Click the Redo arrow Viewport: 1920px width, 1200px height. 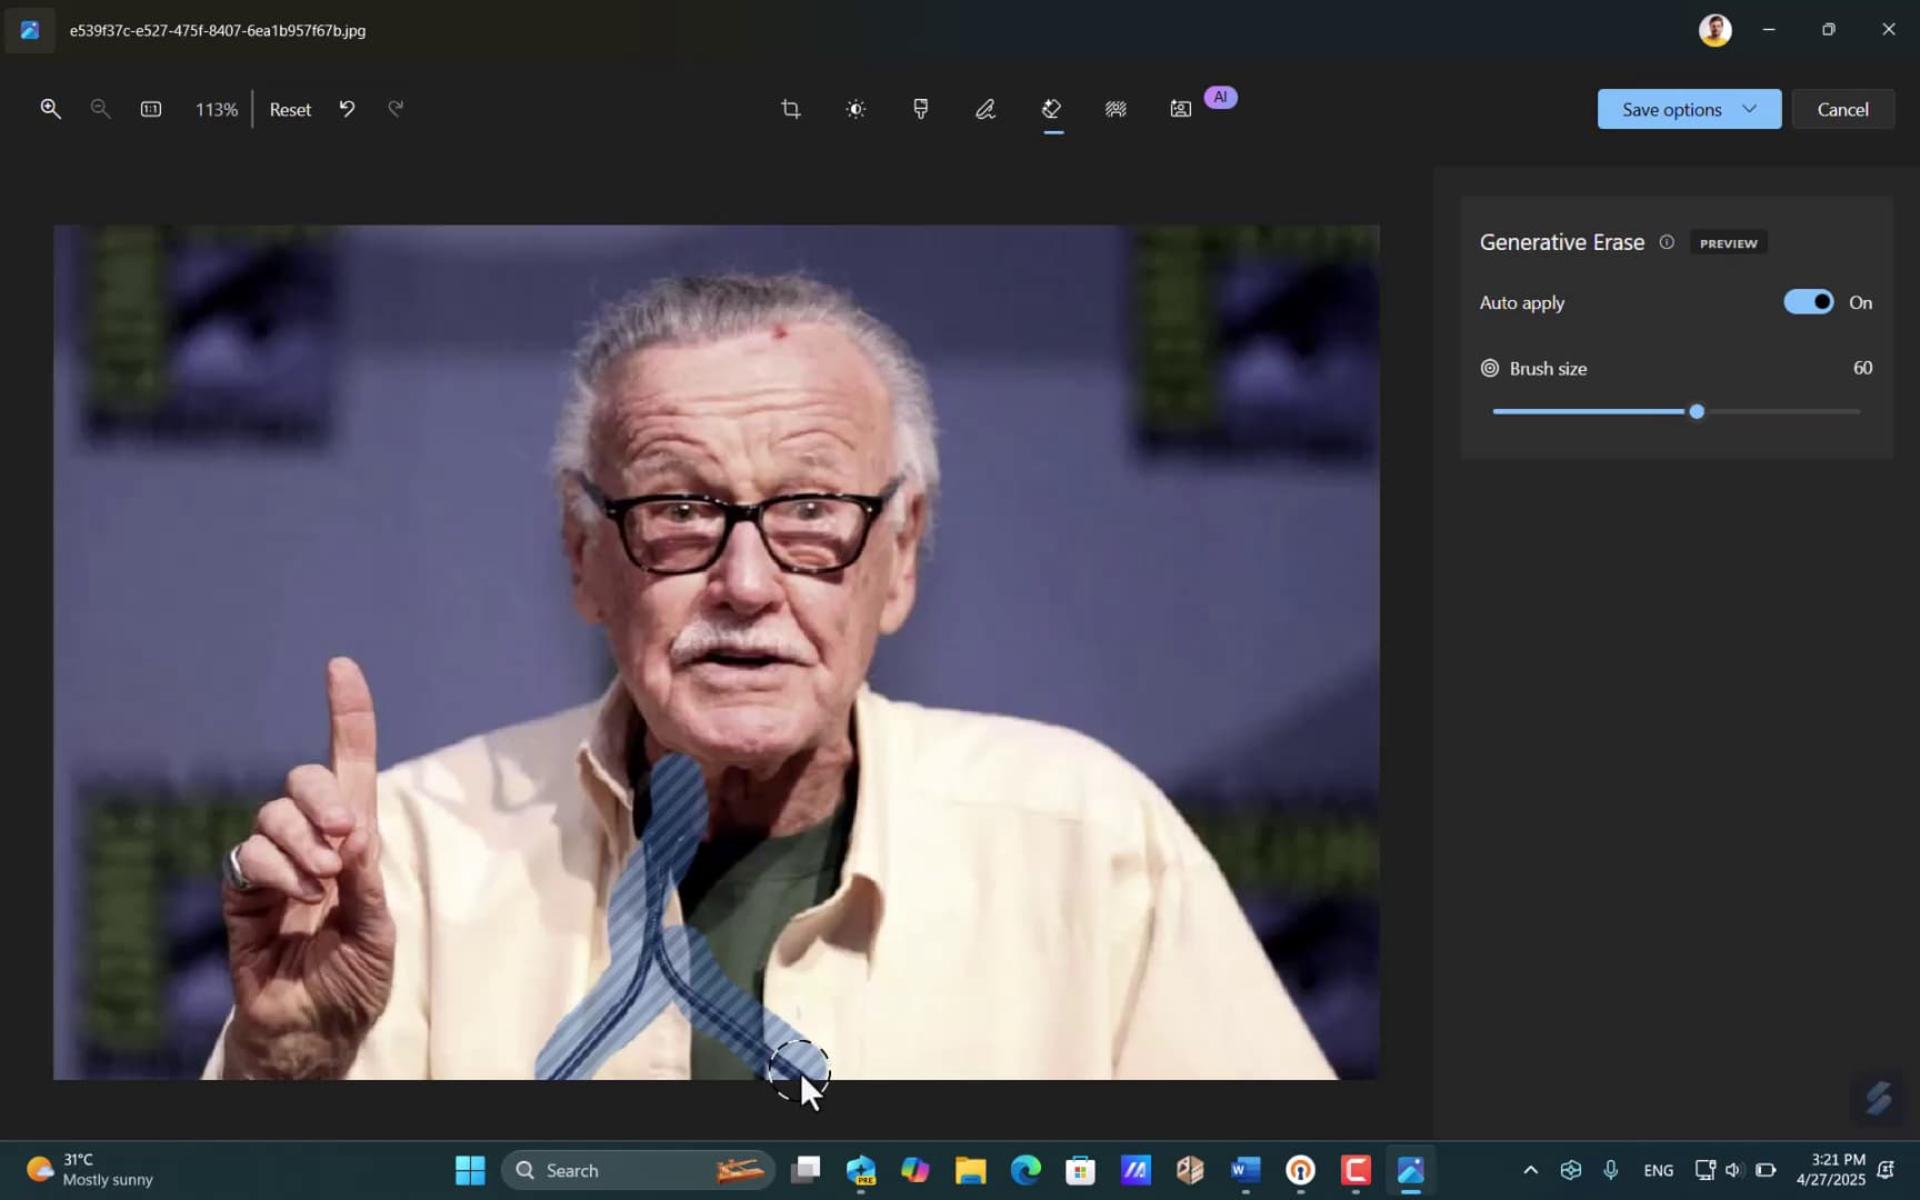pos(396,109)
